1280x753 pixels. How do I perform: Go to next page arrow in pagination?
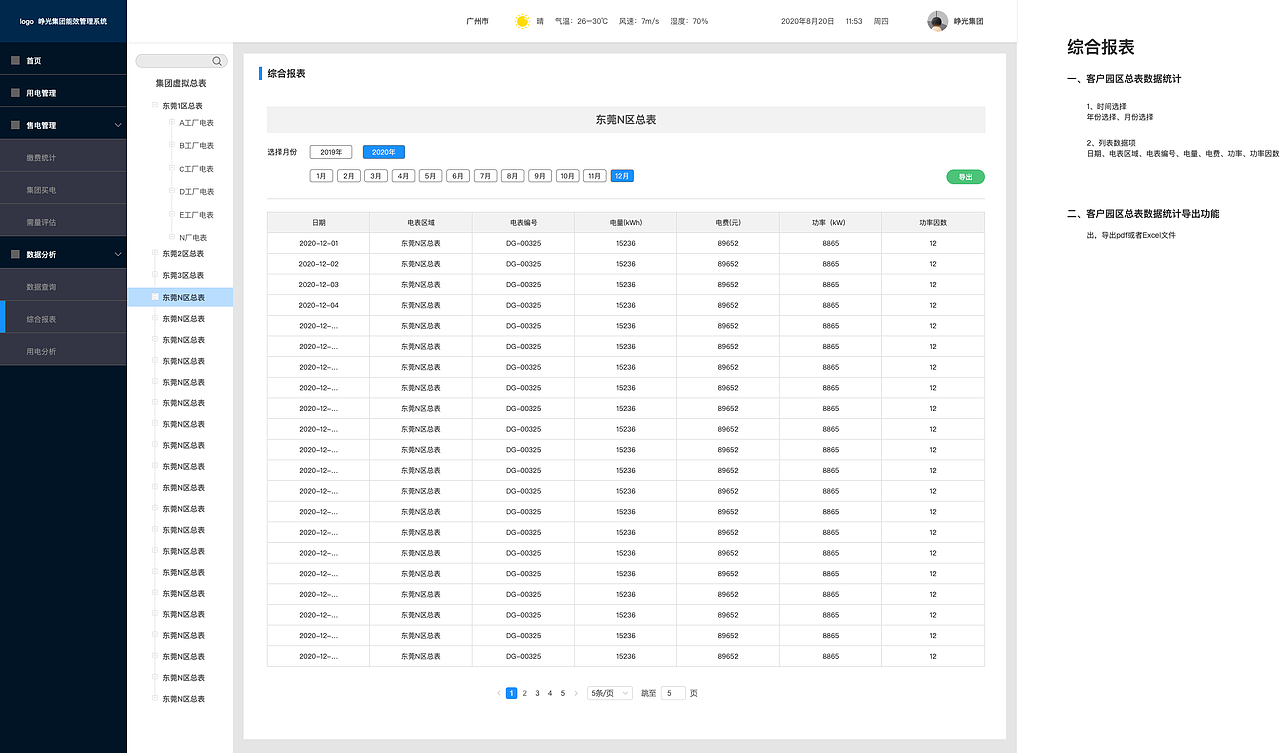576,693
